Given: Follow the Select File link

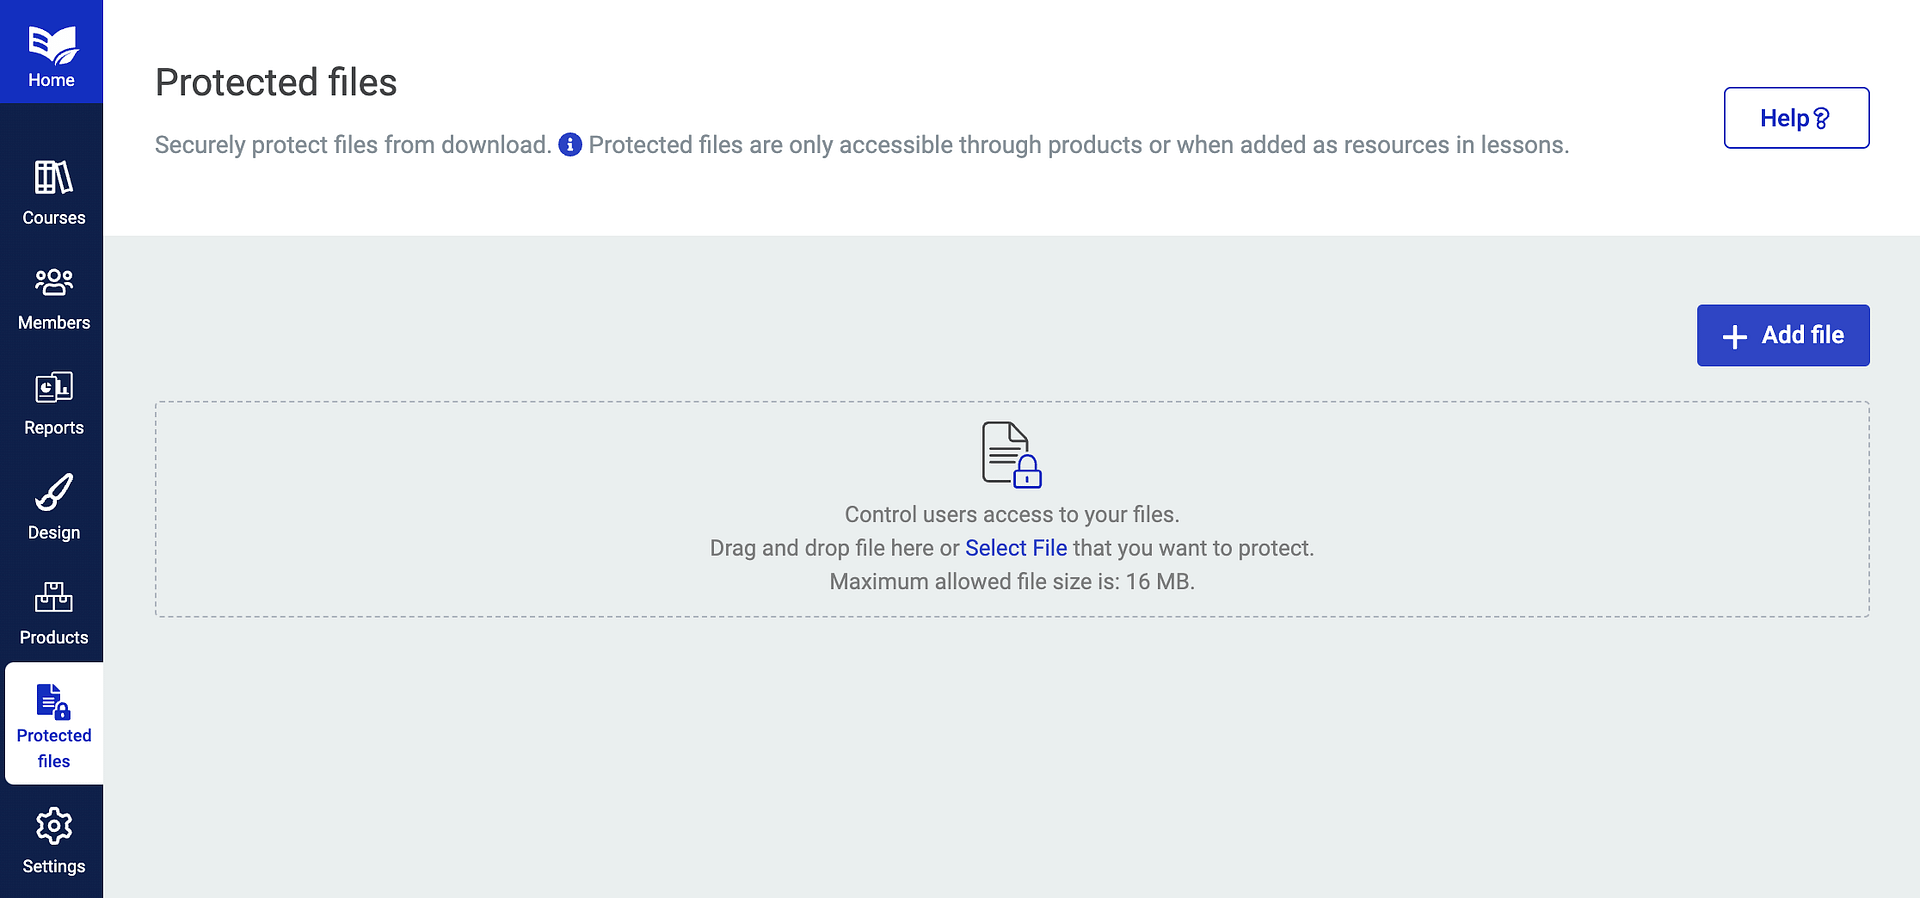Looking at the screenshot, I should 1016,548.
